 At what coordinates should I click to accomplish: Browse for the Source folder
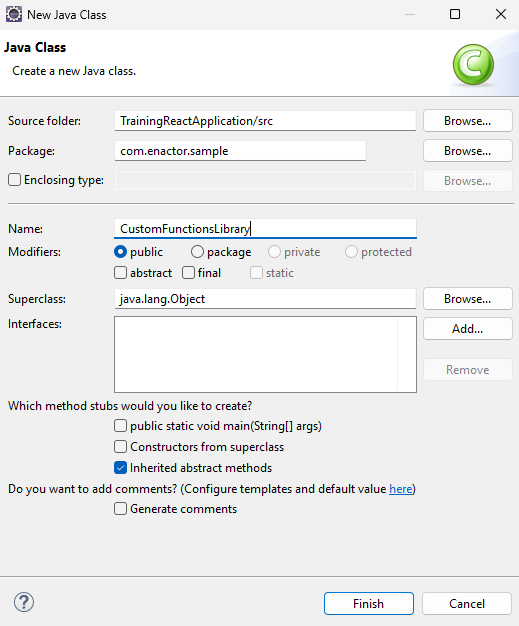[x=467, y=121]
